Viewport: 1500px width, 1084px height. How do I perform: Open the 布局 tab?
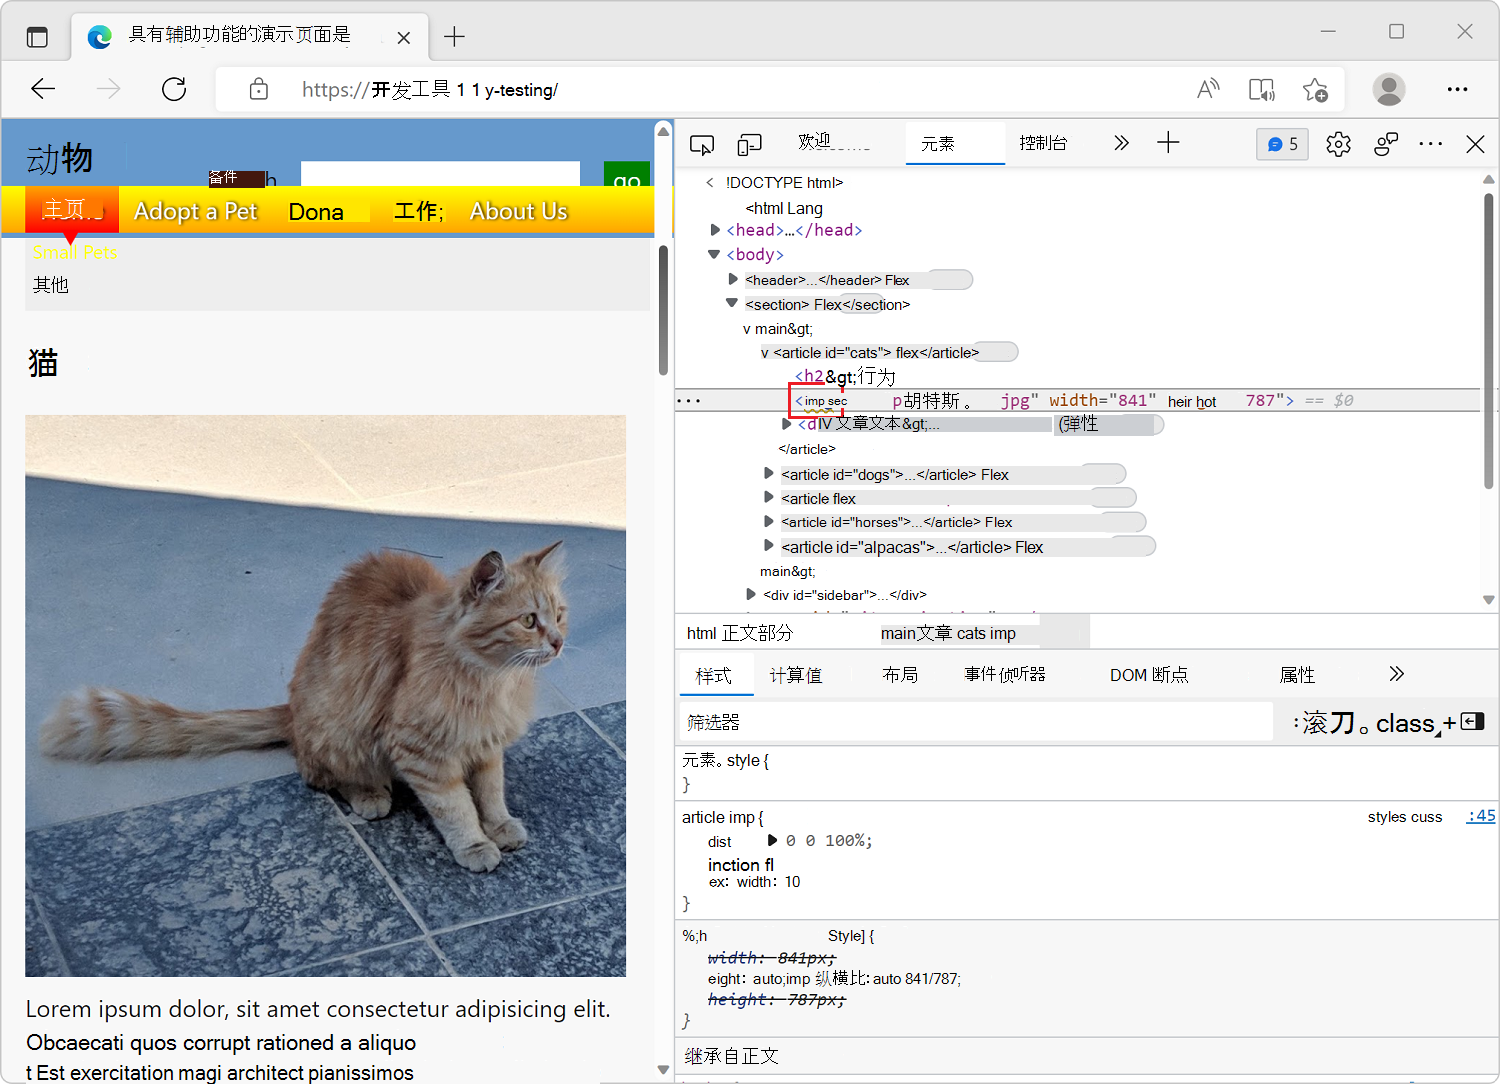pyautogui.click(x=900, y=675)
